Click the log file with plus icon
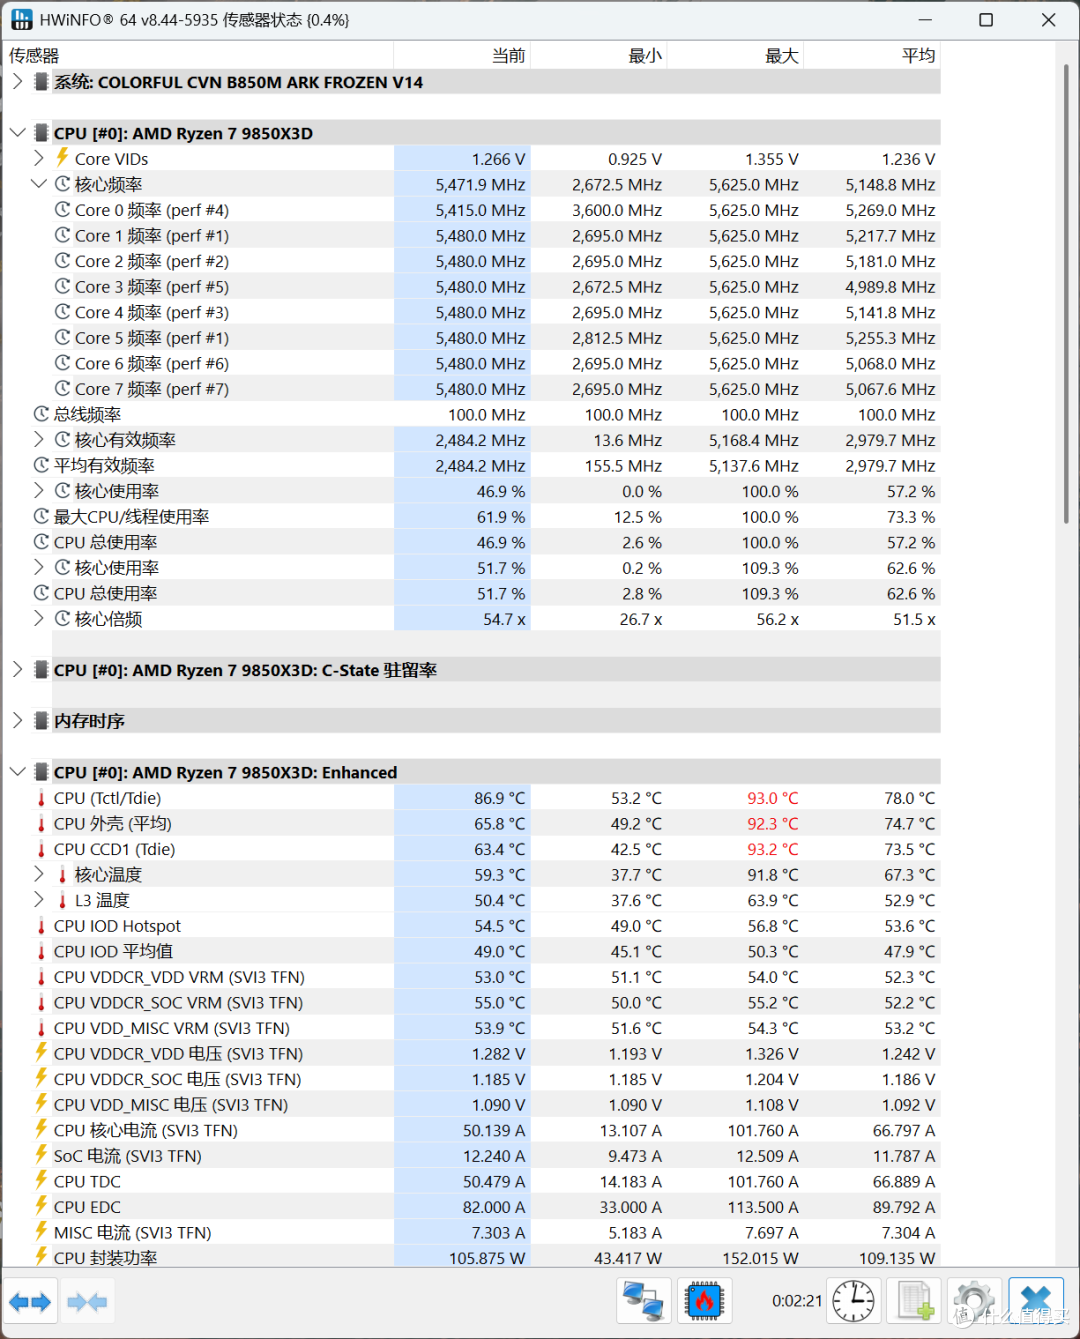The image size is (1080, 1339). coord(915,1302)
